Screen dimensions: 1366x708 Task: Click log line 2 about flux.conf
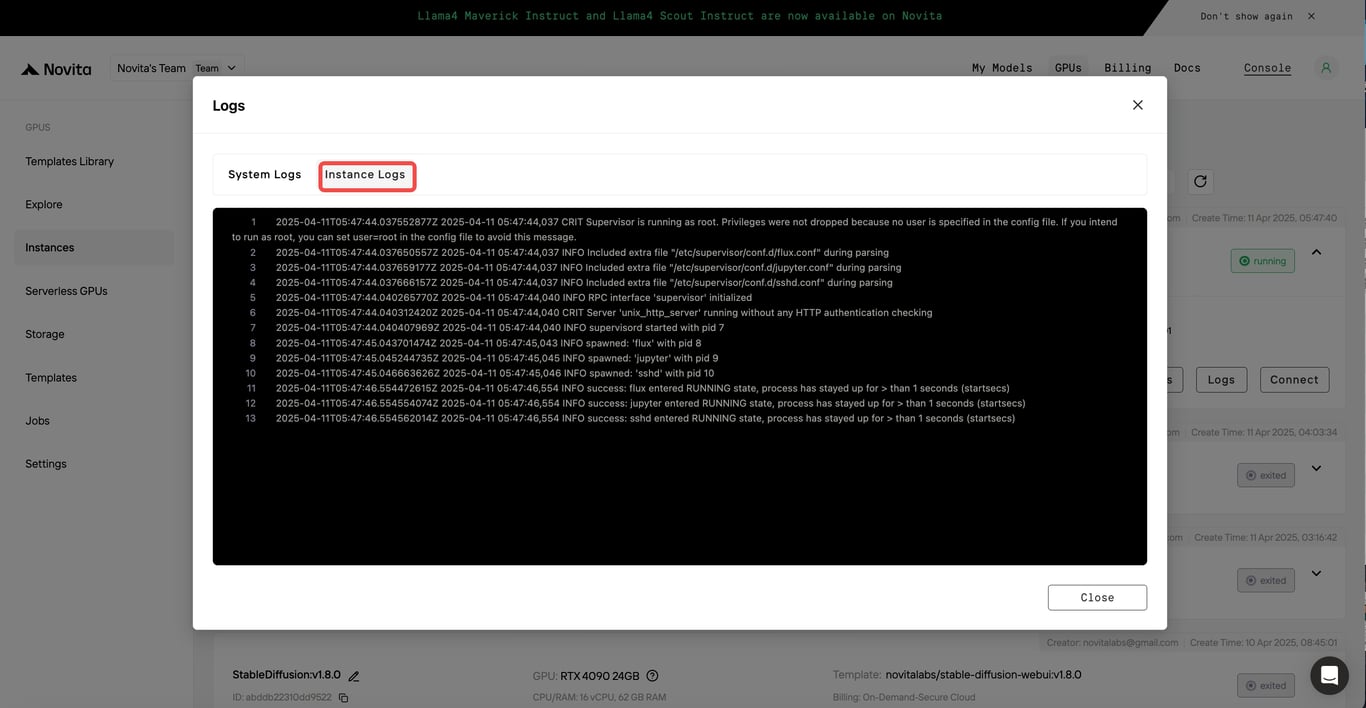(x=582, y=253)
